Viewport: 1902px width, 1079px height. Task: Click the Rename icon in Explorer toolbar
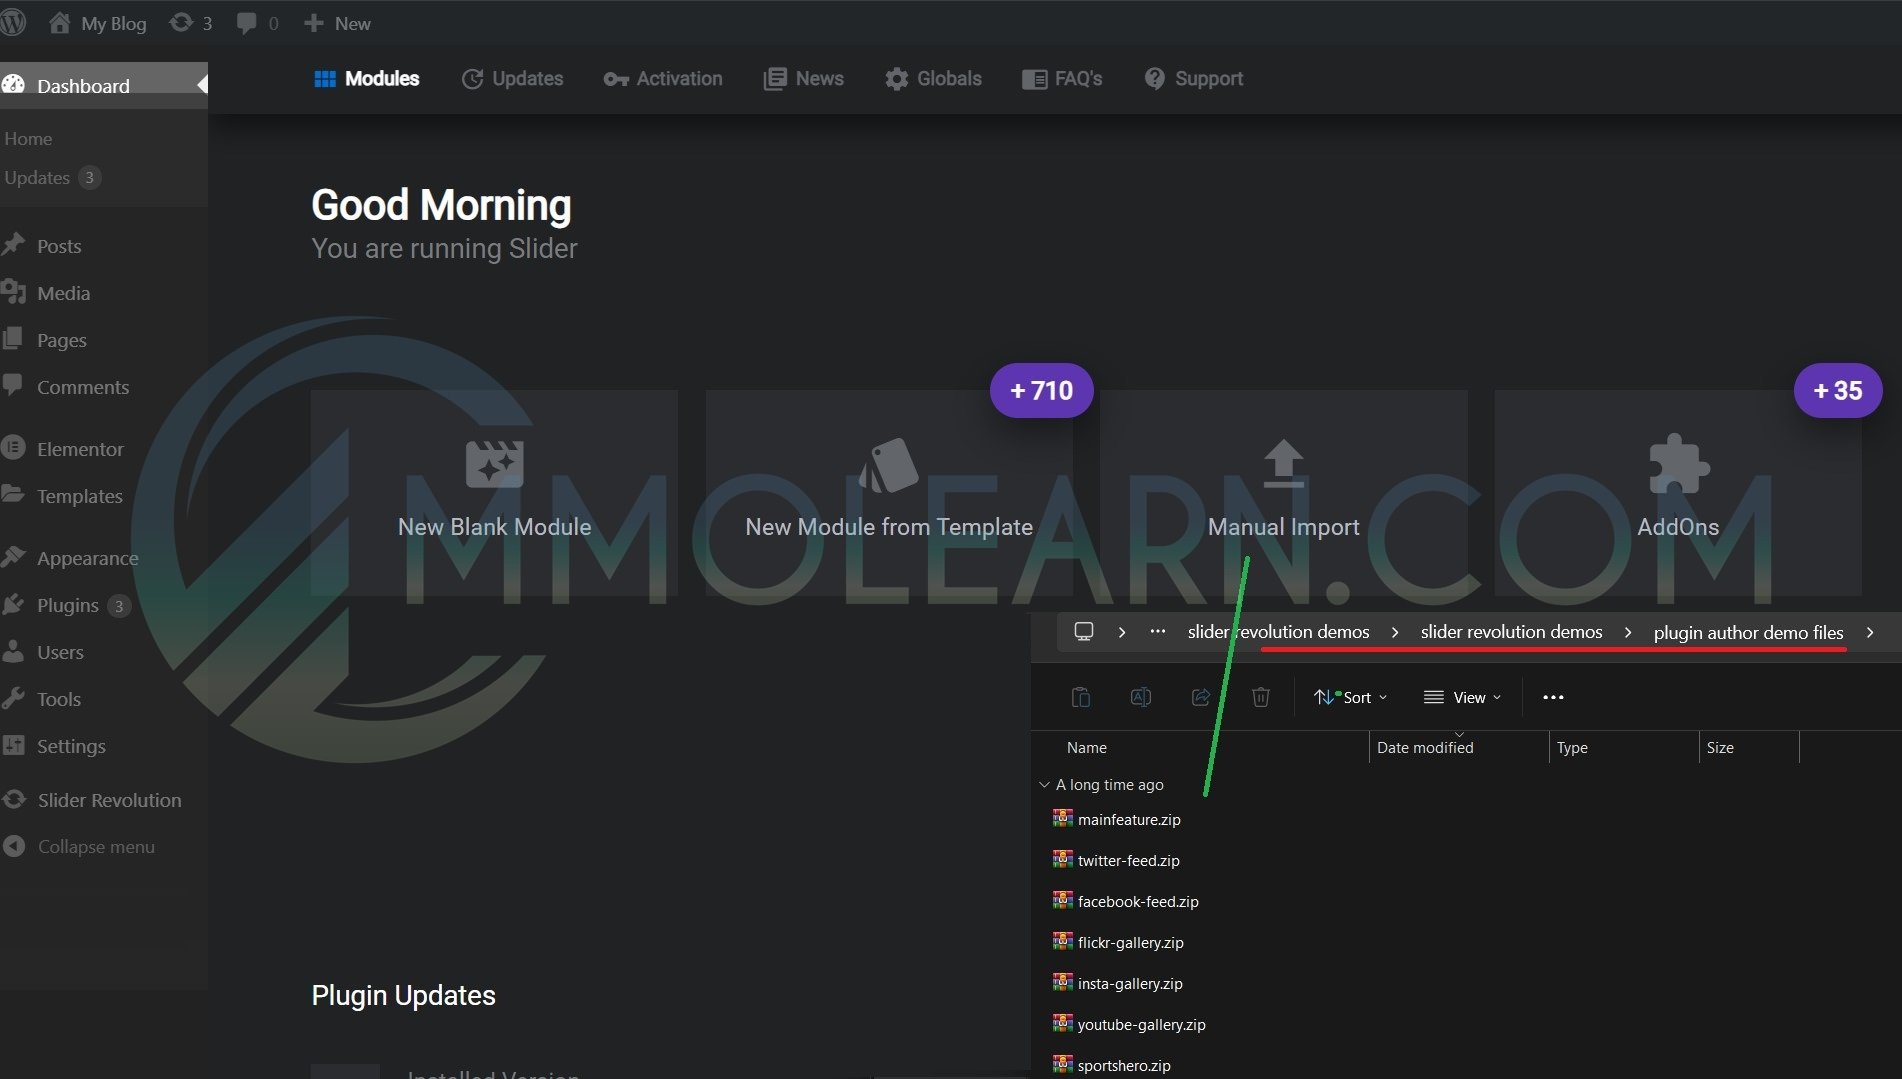click(x=1140, y=697)
